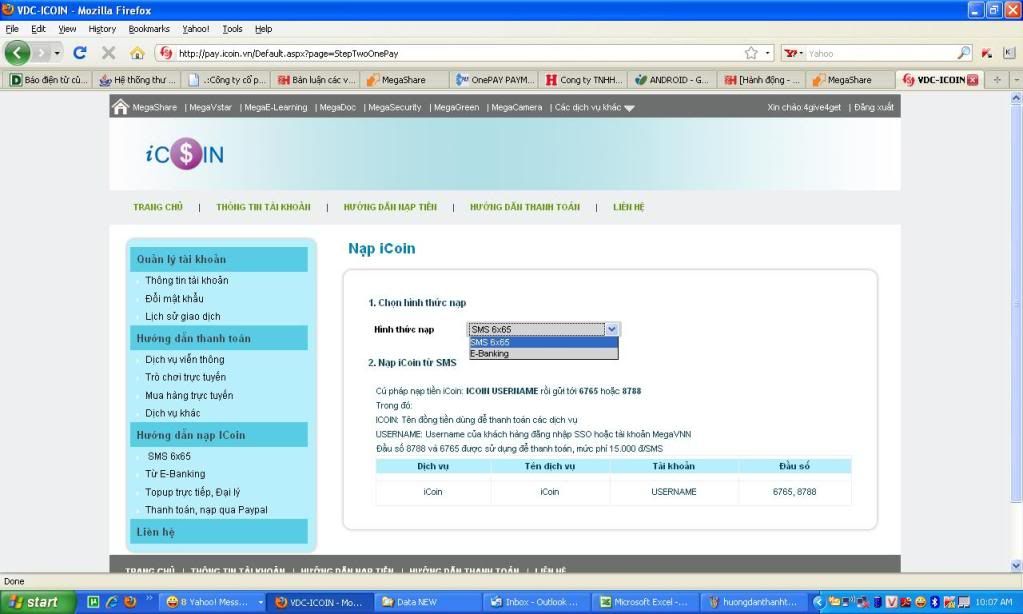
Task: Click the Reload page icon
Action: pyautogui.click(x=80, y=53)
